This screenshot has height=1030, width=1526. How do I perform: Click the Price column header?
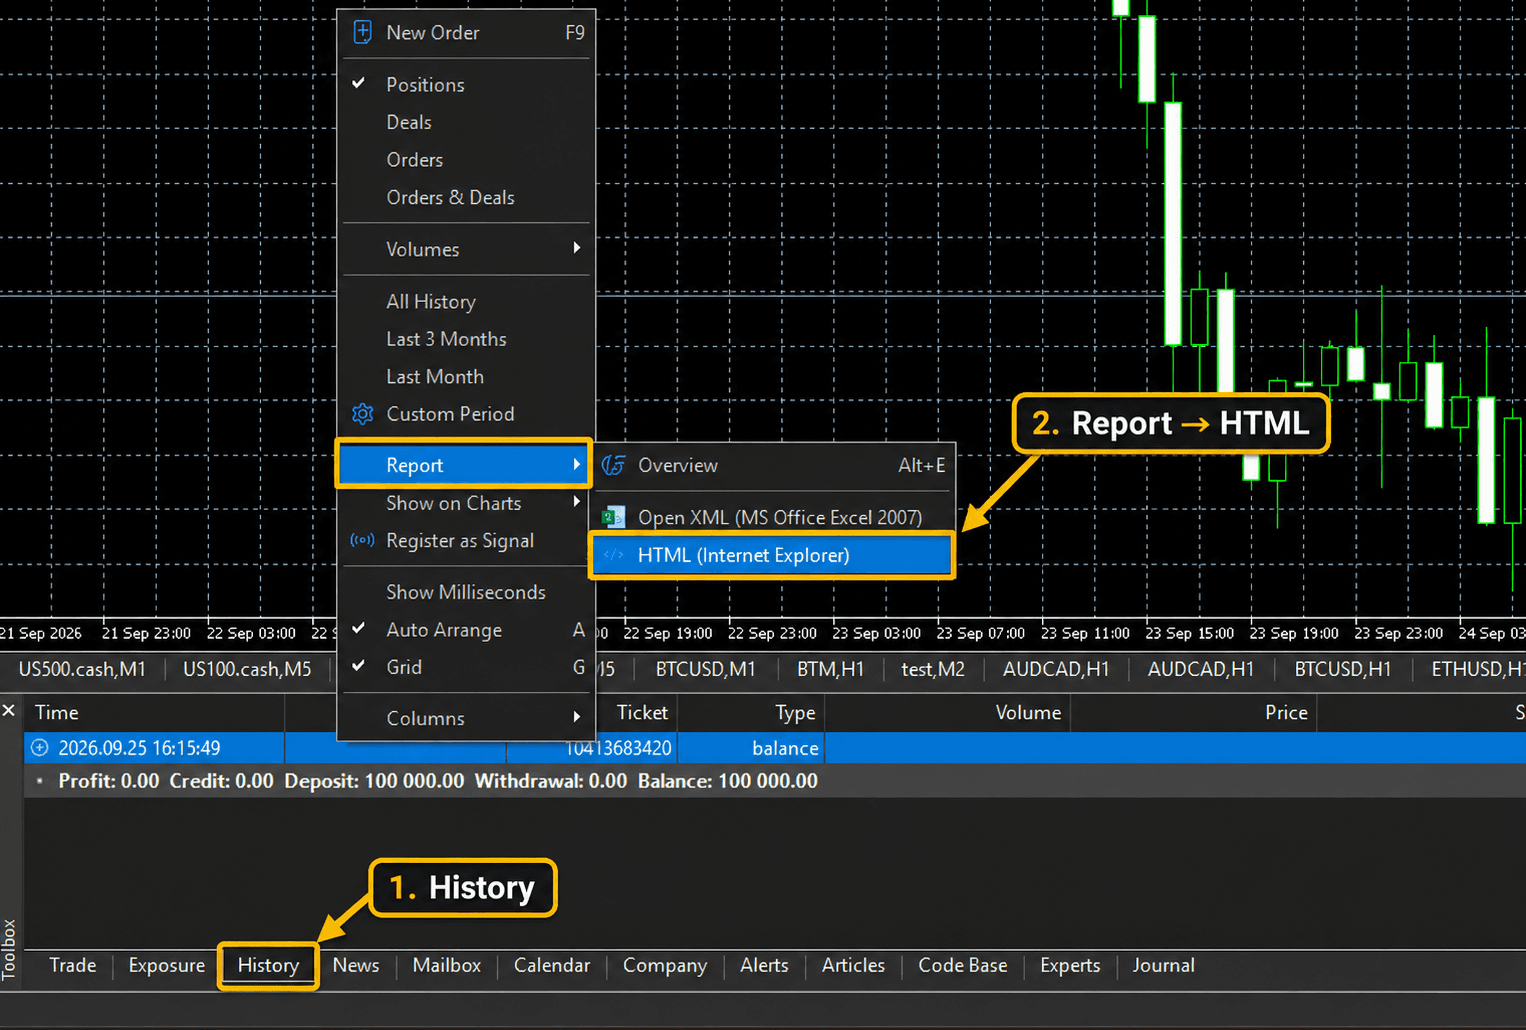point(1193,712)
